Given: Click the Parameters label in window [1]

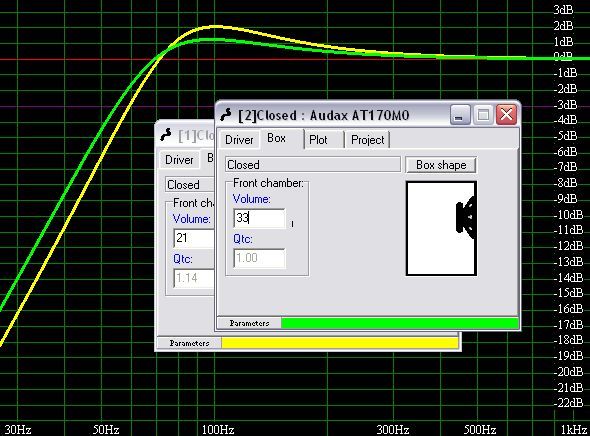Looking at the screenshot, I should (189, 343).
